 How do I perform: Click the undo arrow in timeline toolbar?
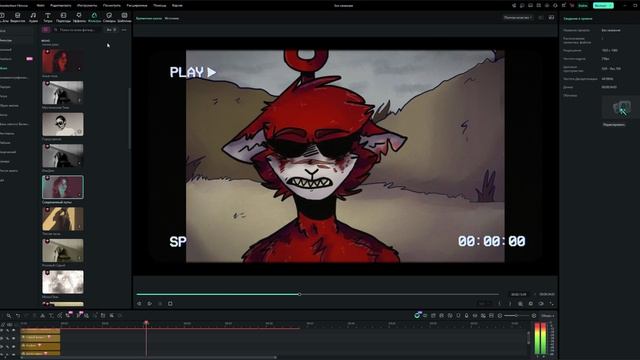point(18,316)
